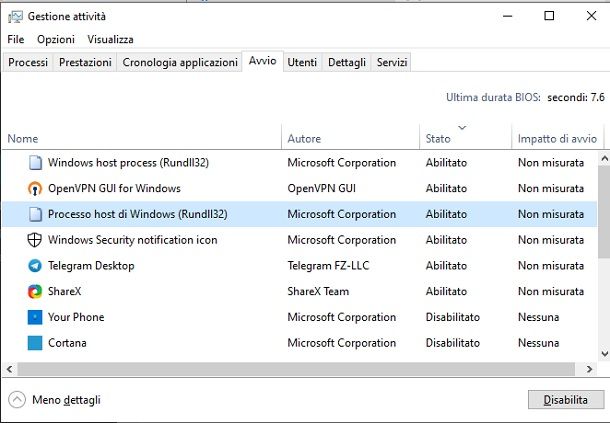This screenshot has height=423, width=610.
Task: Open the Dettagli tab
Action: pyautogui.click(x=347, y=62)
